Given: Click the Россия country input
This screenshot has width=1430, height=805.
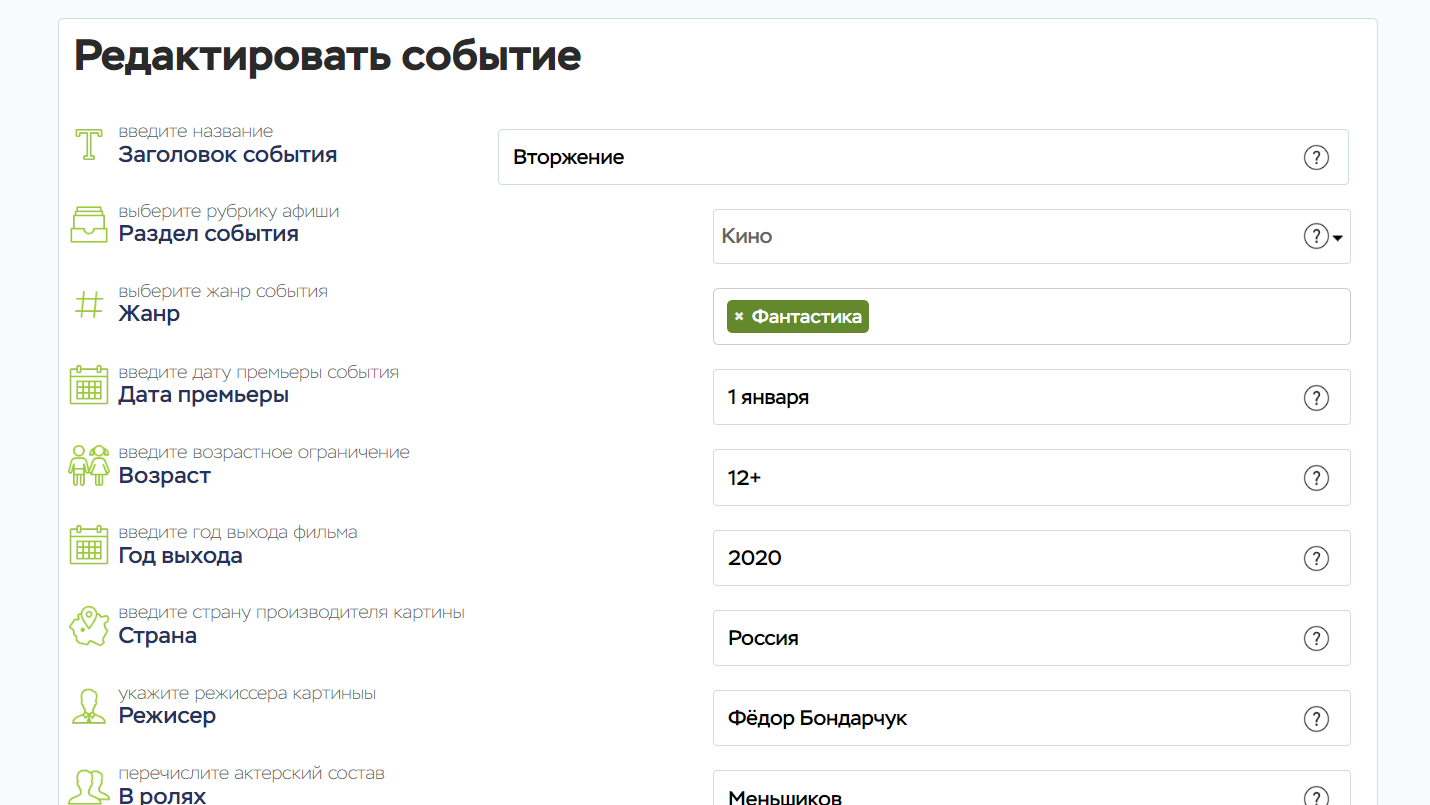Looking at the screenshot, I should pyautogui.click(x=1000, y=638).
